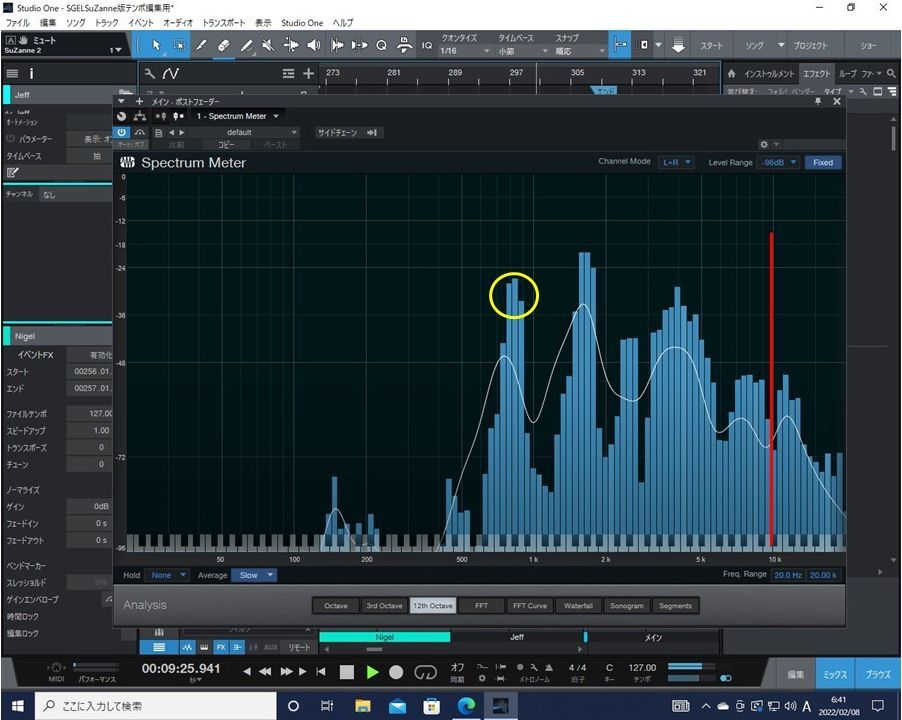Screen dimensions: 902x720
Task: Open the track list hamburger icon
Action: [12, 74]
